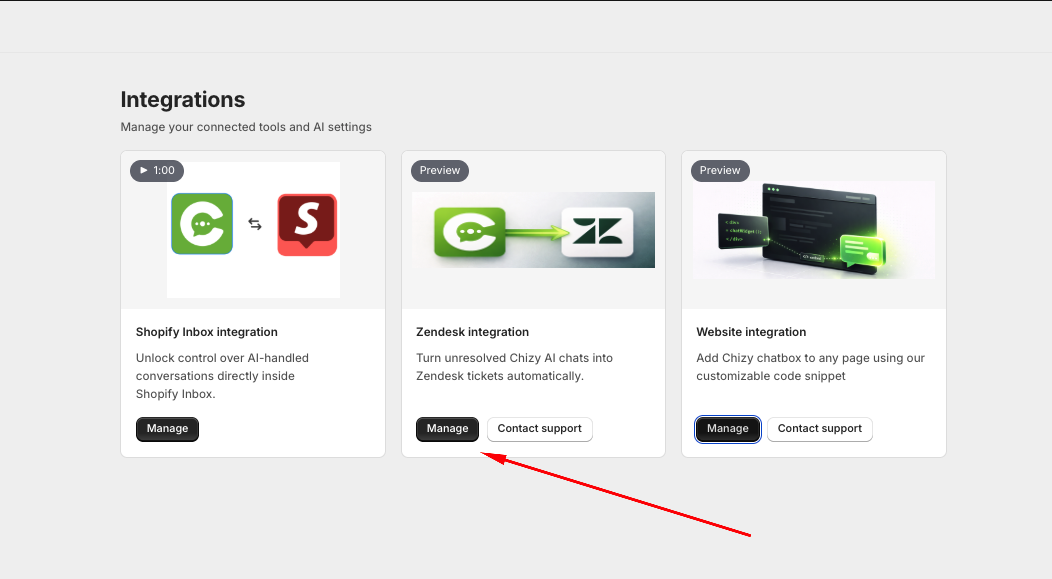Contact support for Website integration
The width and height of the screenshot is (1052, 579).
820,429
